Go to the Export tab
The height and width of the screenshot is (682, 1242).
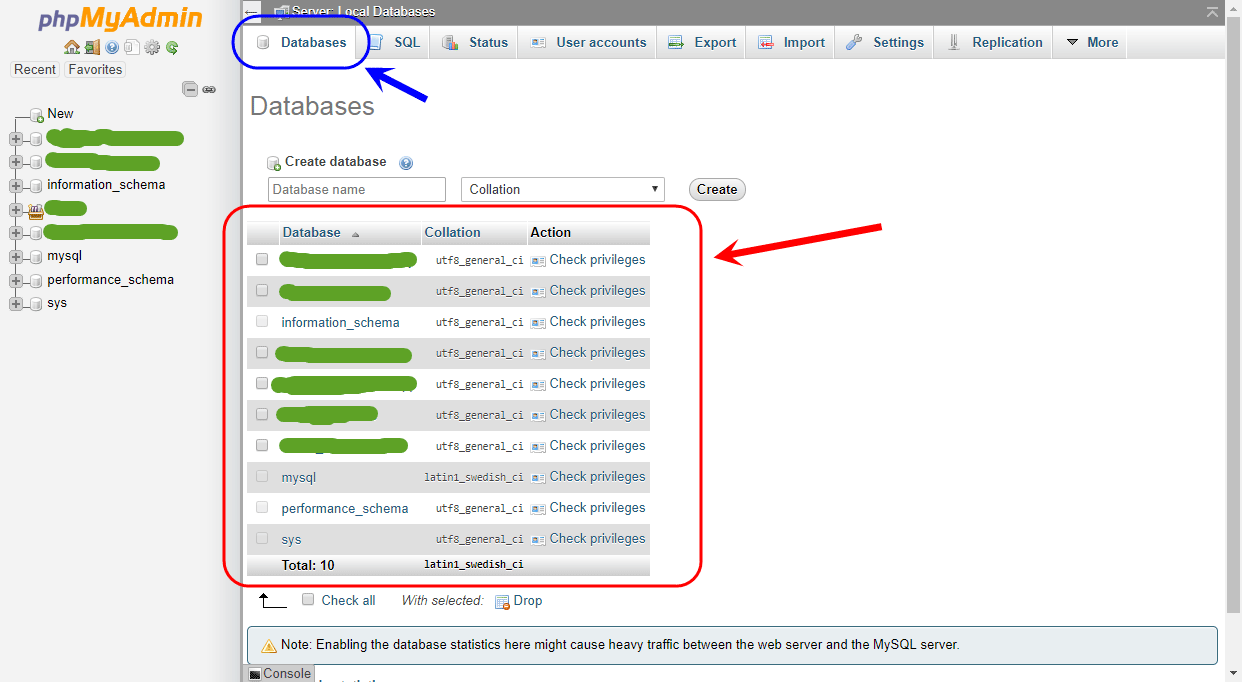coord(702,42)
